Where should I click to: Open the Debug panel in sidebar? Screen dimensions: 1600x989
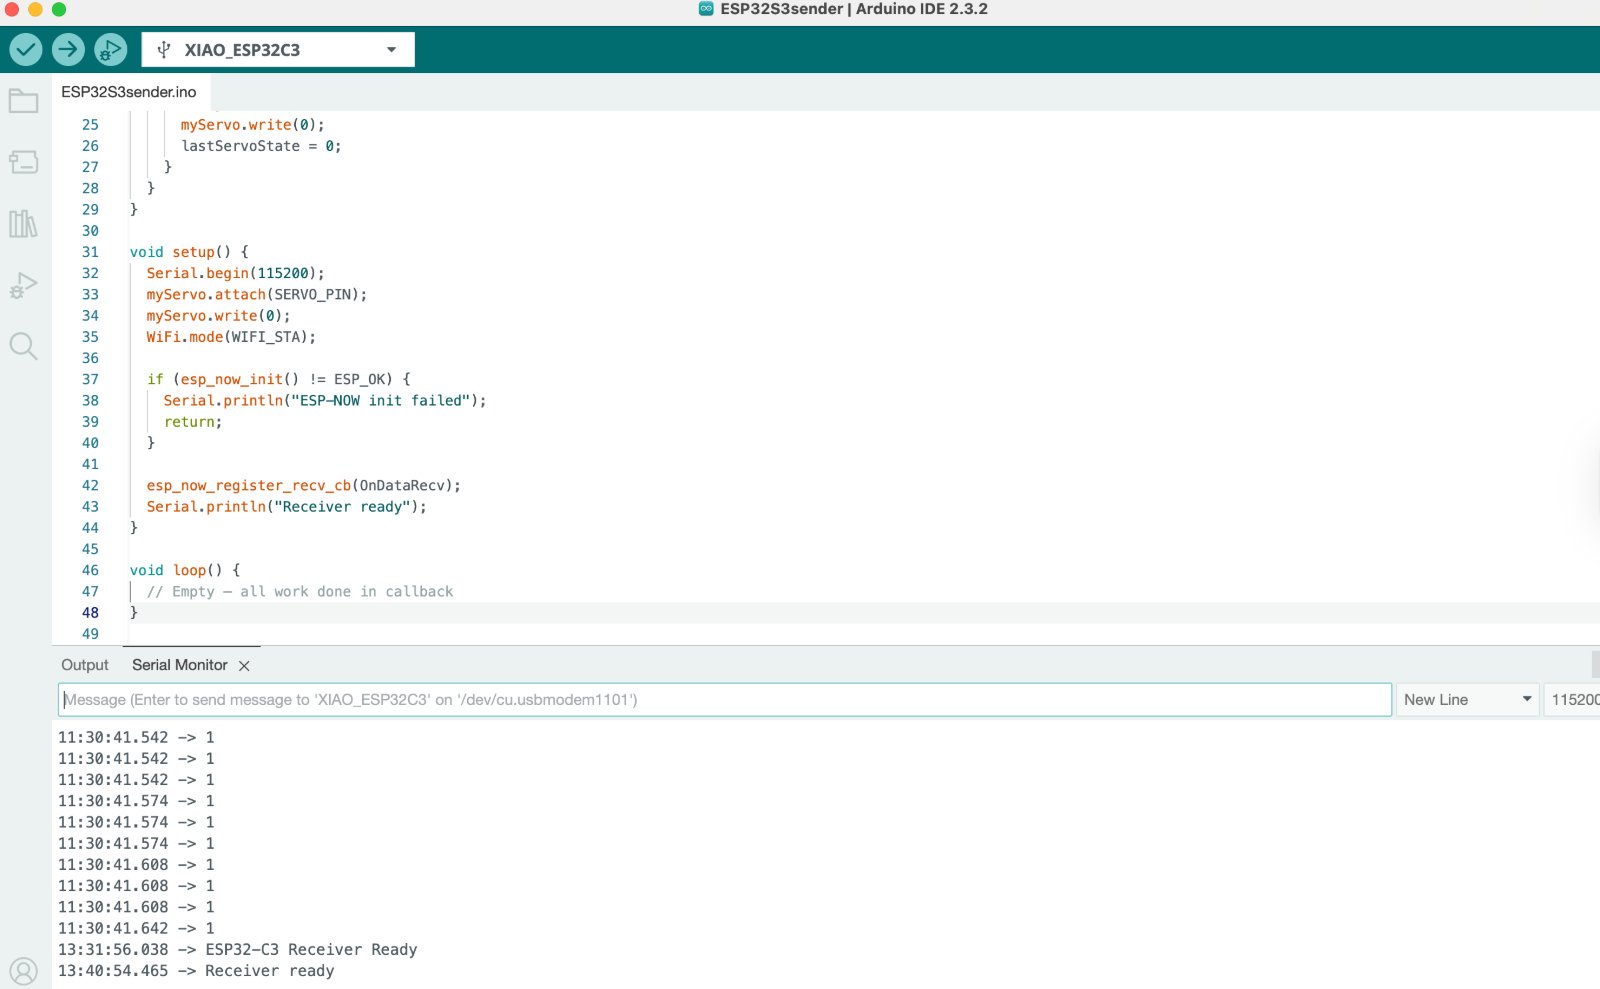(x=23, y=285)
